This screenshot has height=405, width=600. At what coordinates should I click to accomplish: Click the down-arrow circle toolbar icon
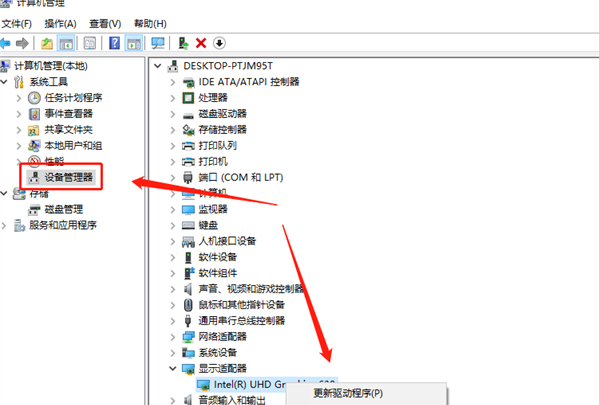tap(219, 43)
